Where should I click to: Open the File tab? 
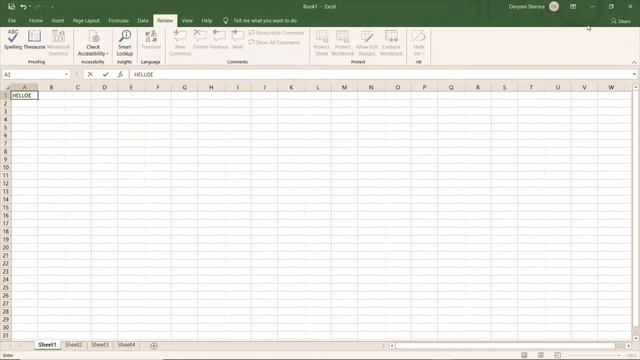[12, 20]
